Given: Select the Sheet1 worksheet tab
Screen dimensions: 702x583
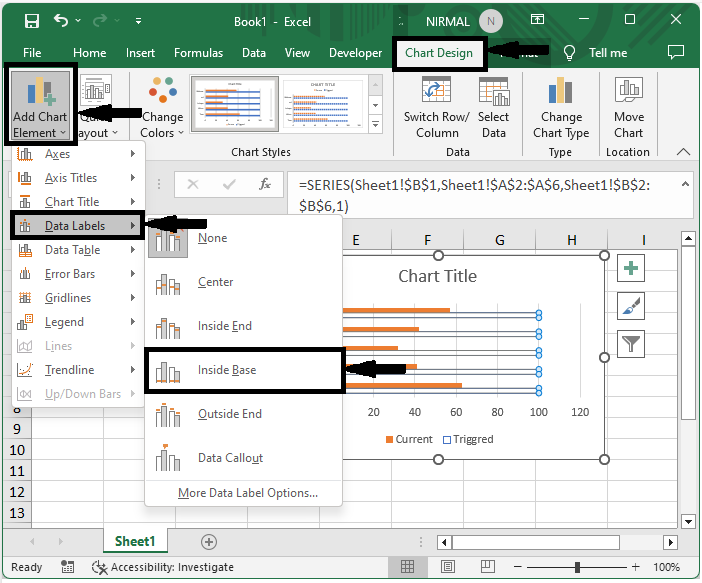Looking at the screenshot, I should point(135,541).
